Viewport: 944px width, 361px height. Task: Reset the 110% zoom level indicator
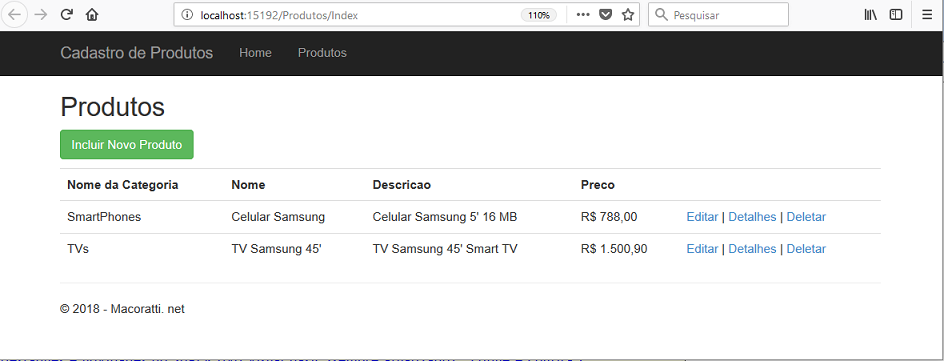point(539,15)
